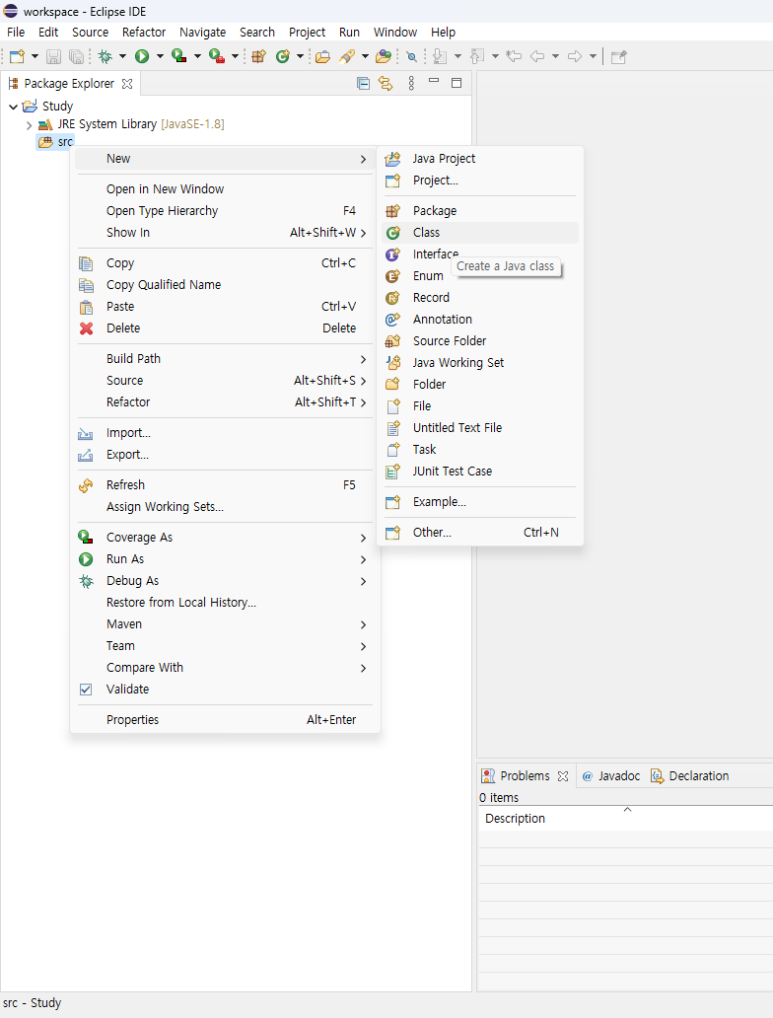Open dropdown next to Forward arrow
This screenshot has width=773, height=1018.
(x=593, y=56)
